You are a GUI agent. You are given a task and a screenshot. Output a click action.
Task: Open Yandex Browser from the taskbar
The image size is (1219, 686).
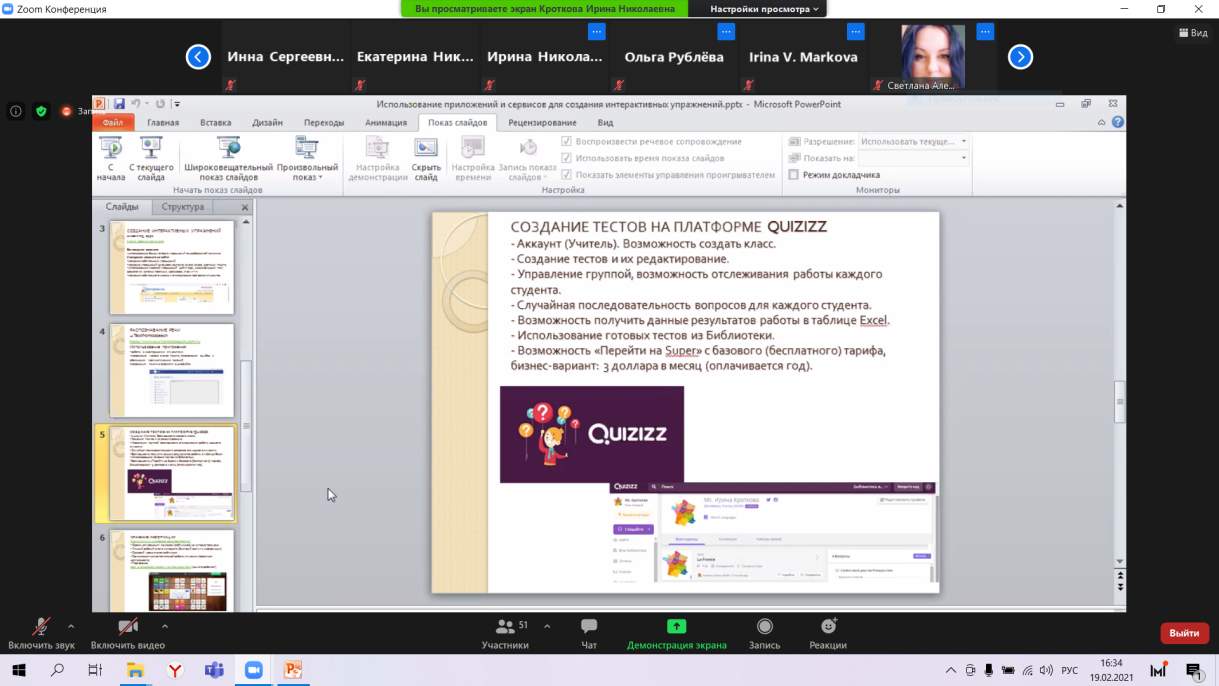[175, 670]
